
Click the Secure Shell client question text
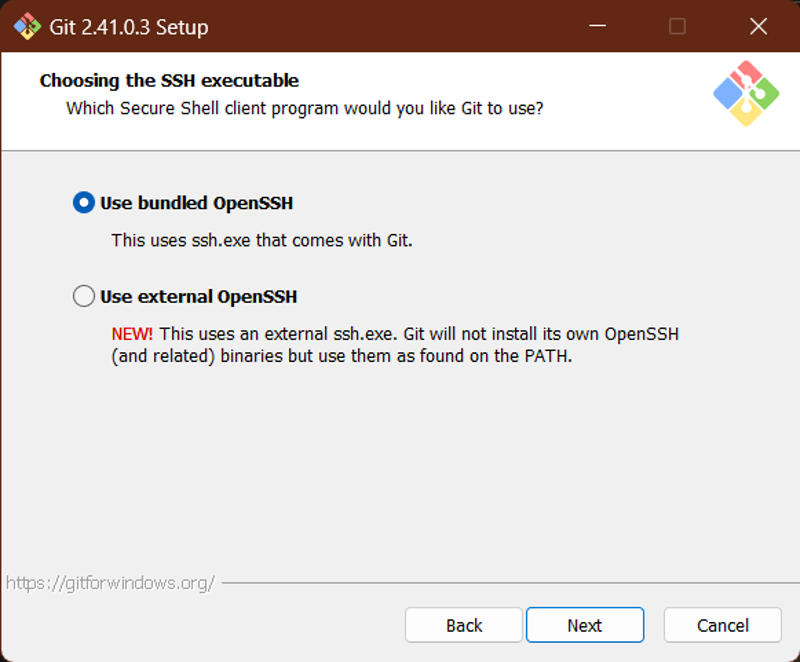[x=305, y=108]
